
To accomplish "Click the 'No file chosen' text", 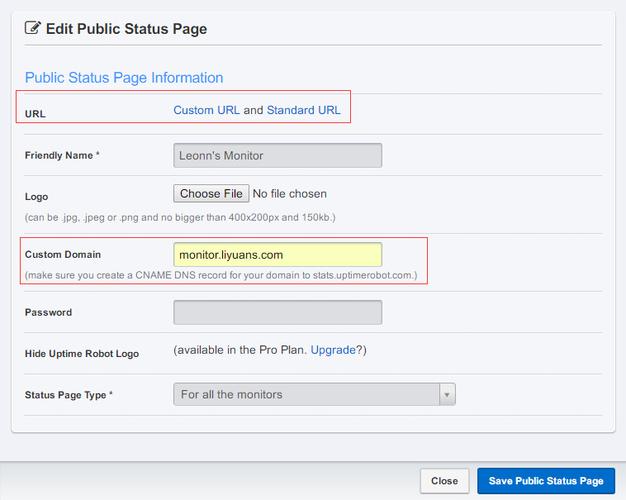I will point(290,194).
